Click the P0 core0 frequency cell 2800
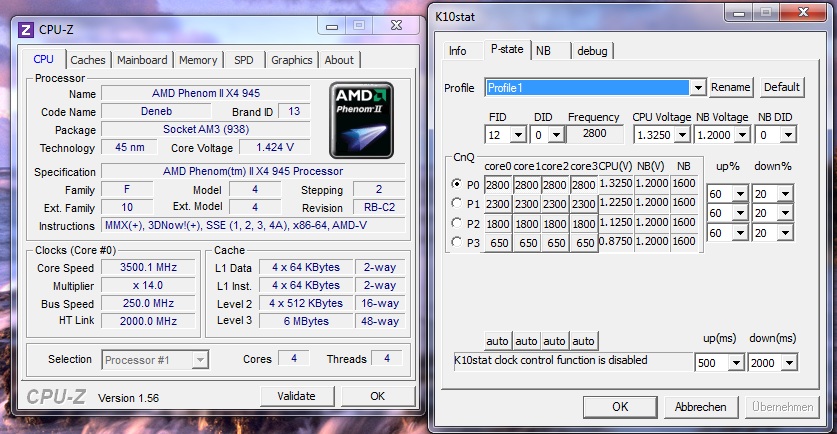Viewport: 837px width, 434px height. (x=498, y=185)
